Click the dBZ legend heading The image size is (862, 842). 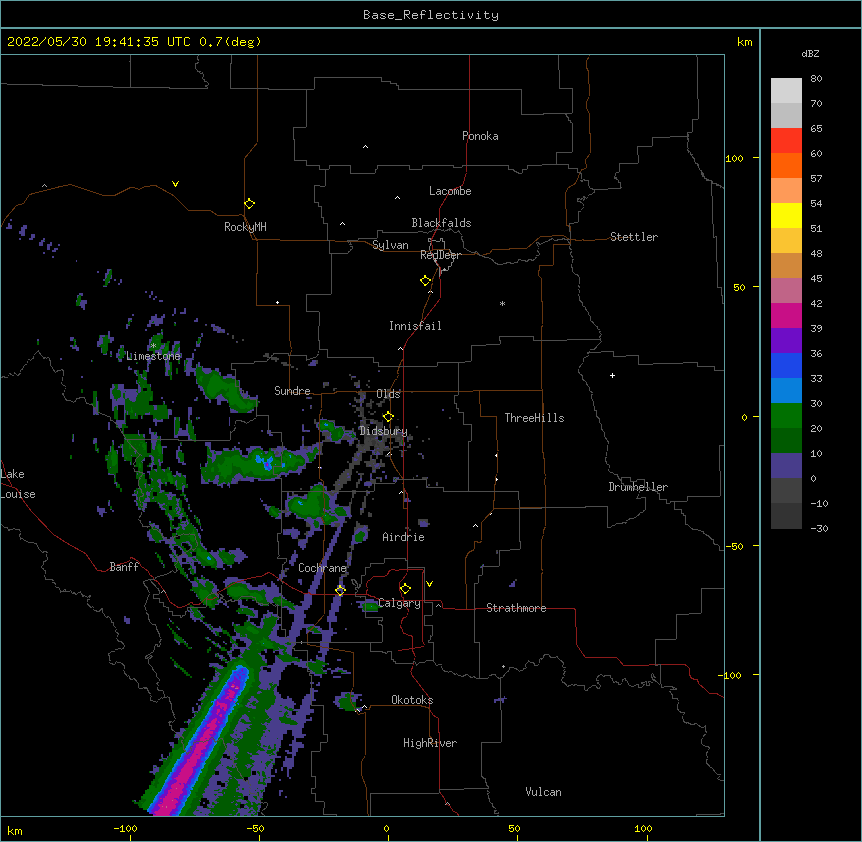coord(810,53)
